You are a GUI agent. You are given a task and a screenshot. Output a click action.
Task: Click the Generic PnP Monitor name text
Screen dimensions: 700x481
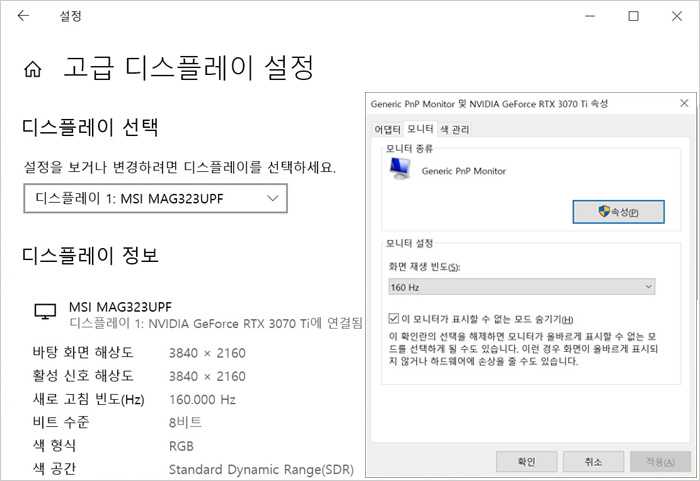pos(463,171)
